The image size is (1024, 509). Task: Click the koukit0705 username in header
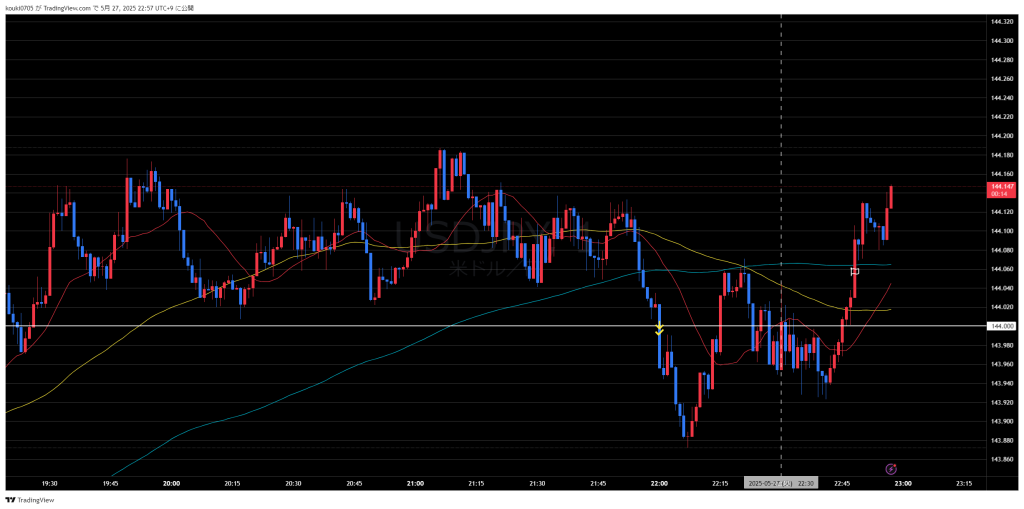click(20, 8)
